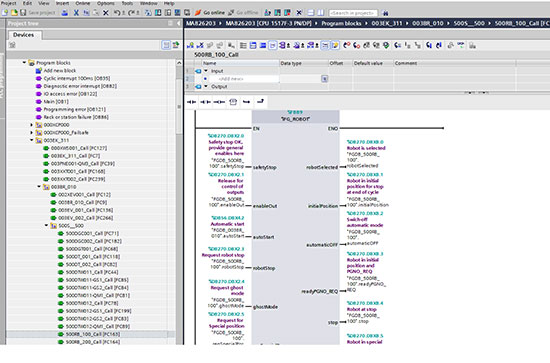
Task: Collapse the 500S__500 folder
Action: 47,226
